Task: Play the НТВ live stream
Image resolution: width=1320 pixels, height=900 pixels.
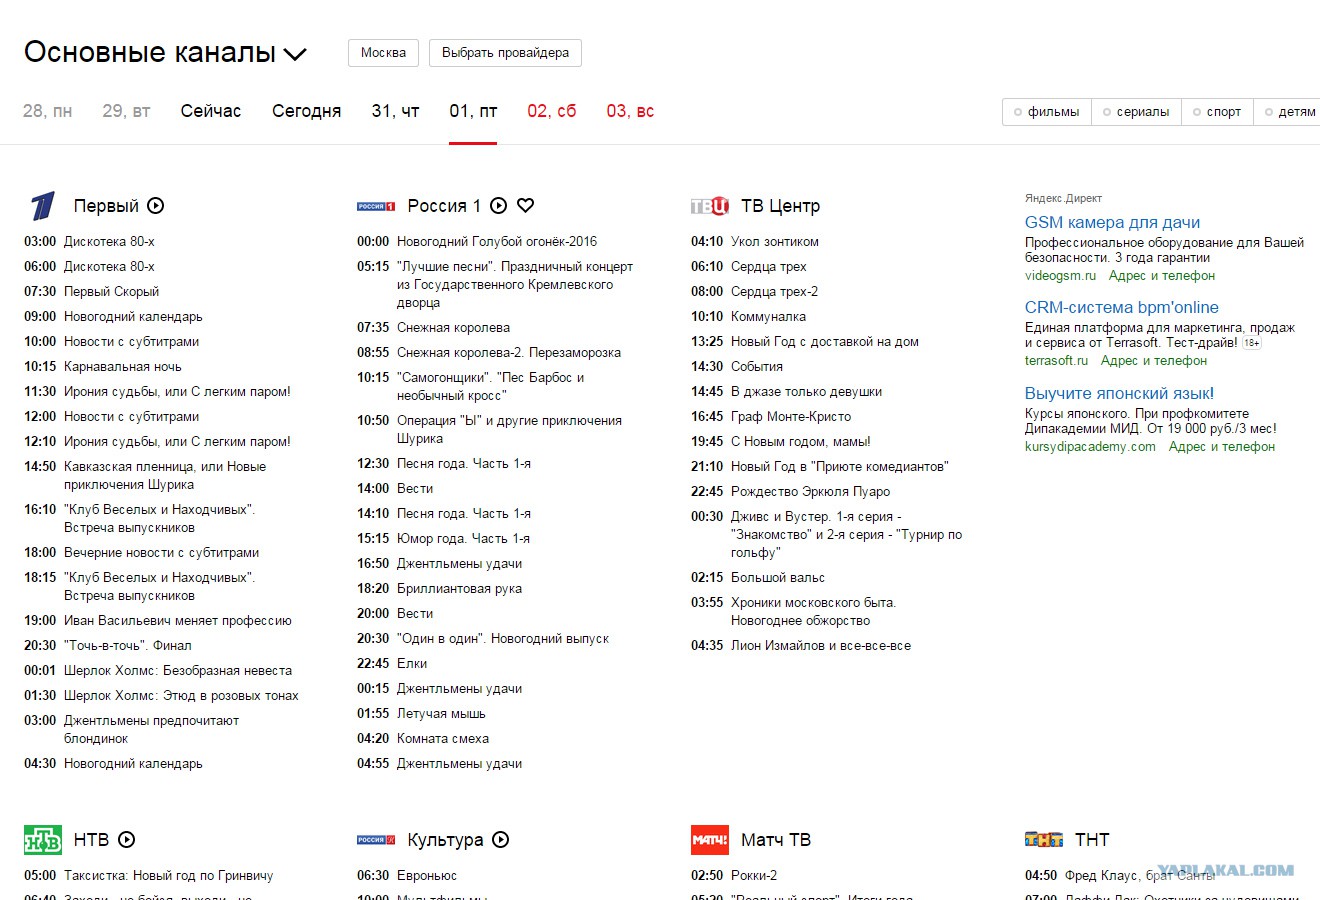Action: [x=126, y=840]
